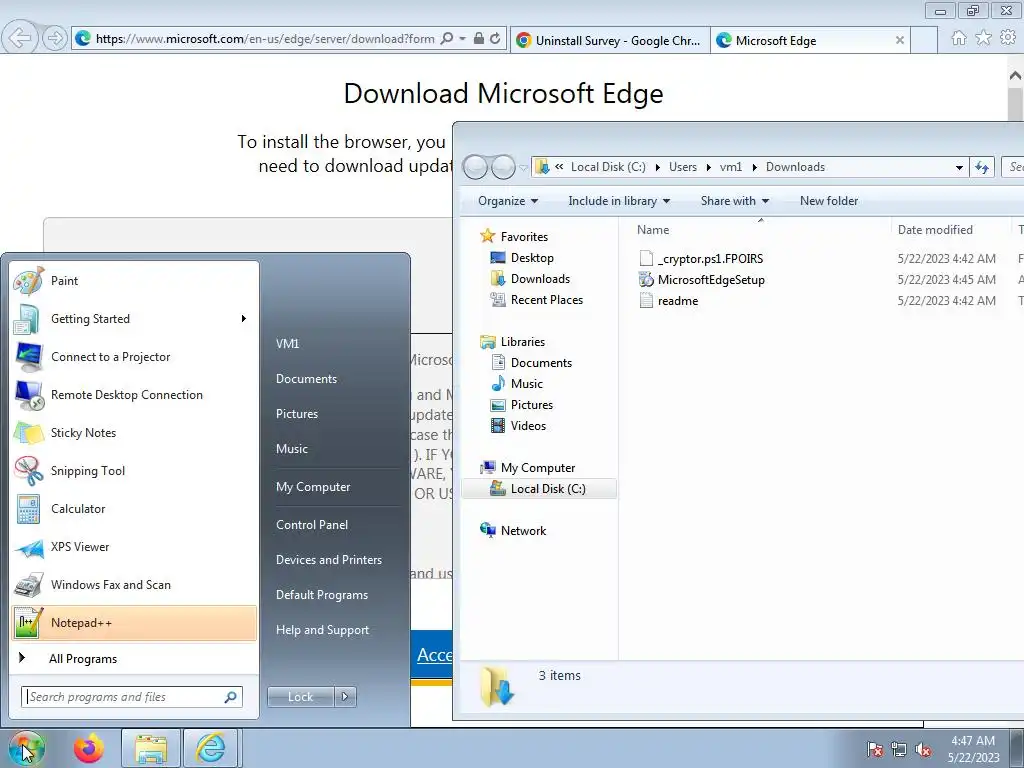Open the IE address bar autocomplete dropdown arrow
This screenshot has height=768, width=1024.
(462, 39)
